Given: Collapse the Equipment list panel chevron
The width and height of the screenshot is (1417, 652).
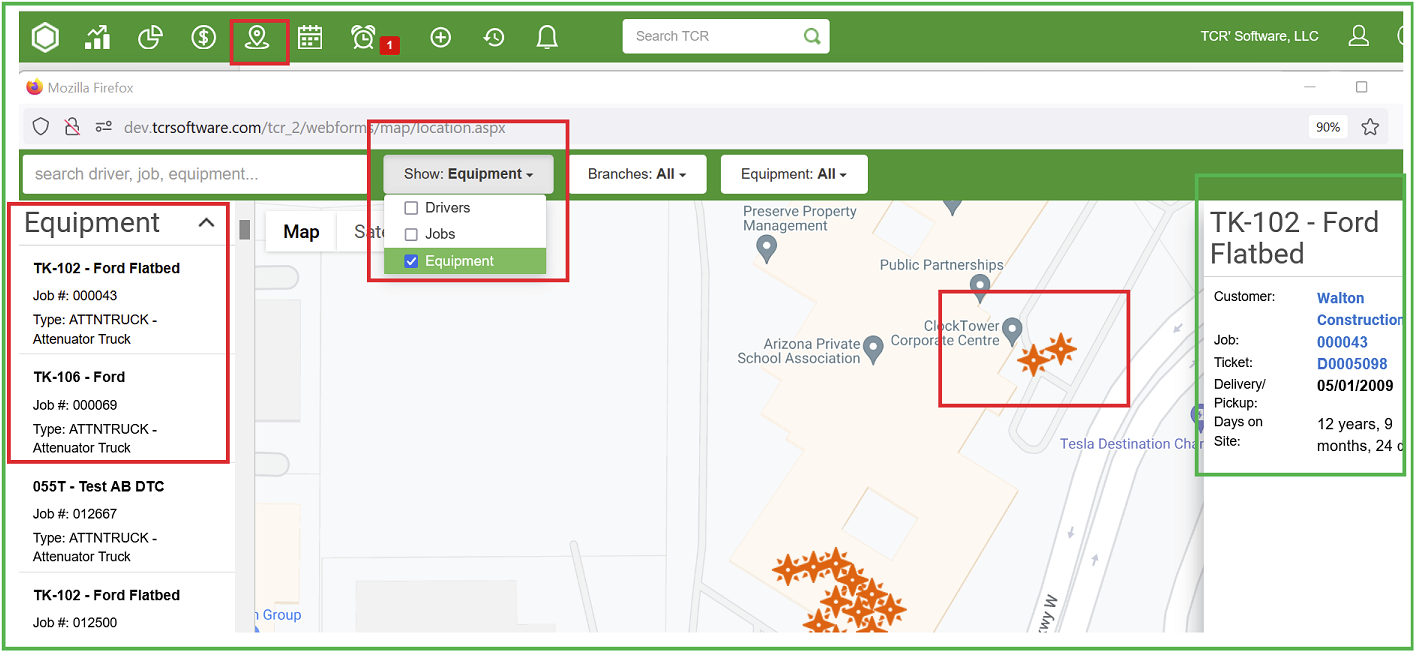Looking at the screenshot, I should [x=206, y=223].
